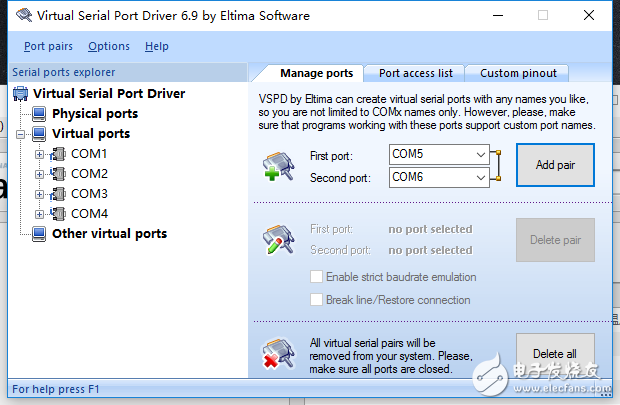Toggle Break line/Restore connection checkbox

(316, 300)
